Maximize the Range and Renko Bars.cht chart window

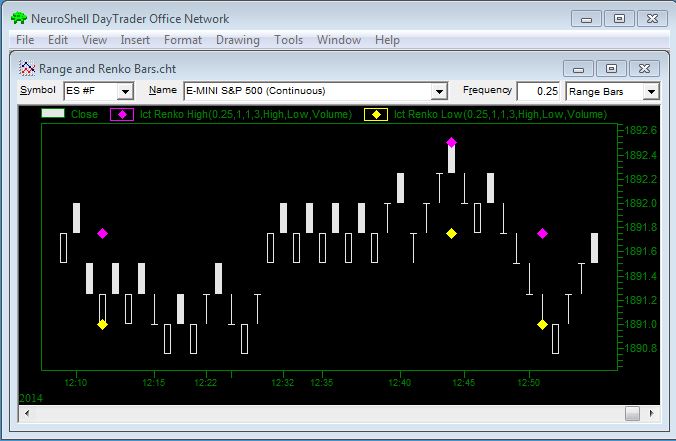611,69
